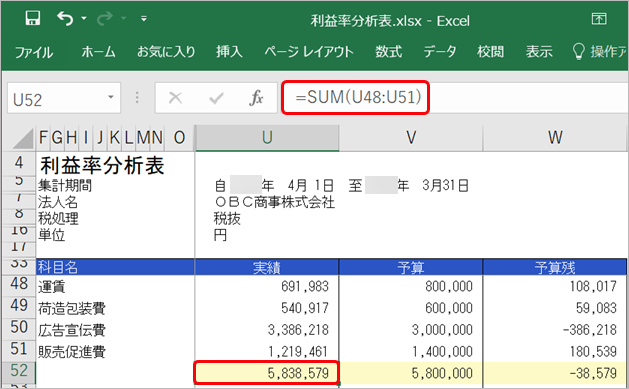Expand the Name Box dropdown arrow
This screenshot has height=389, width=629.
(x=111, y=97)
